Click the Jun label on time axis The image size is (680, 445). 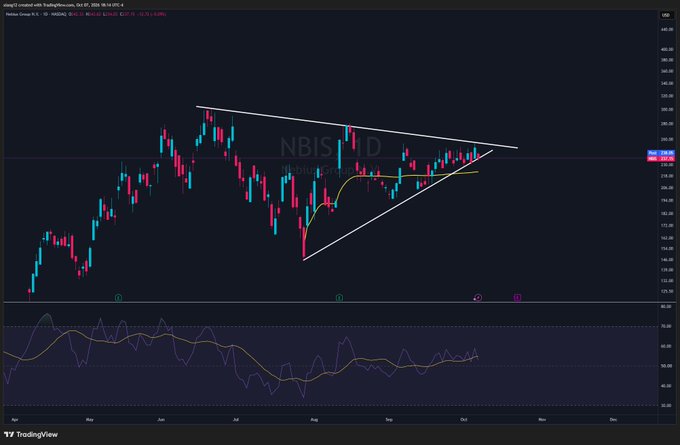point(161,420)
